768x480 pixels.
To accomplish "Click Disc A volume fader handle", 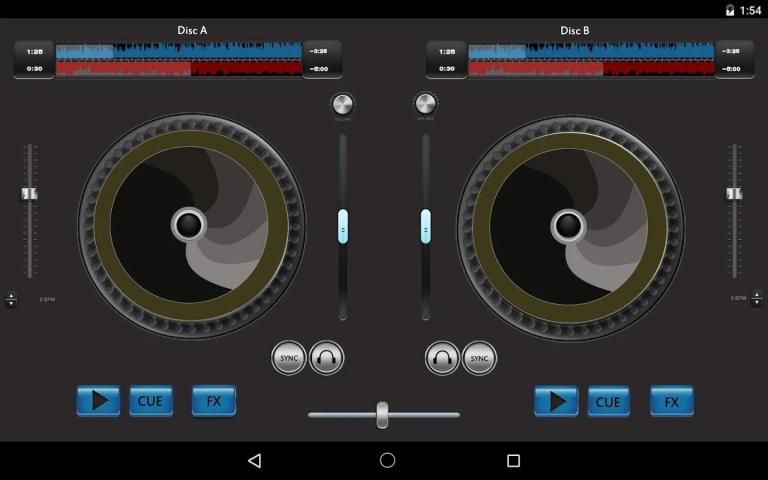I will click(343, 226).
